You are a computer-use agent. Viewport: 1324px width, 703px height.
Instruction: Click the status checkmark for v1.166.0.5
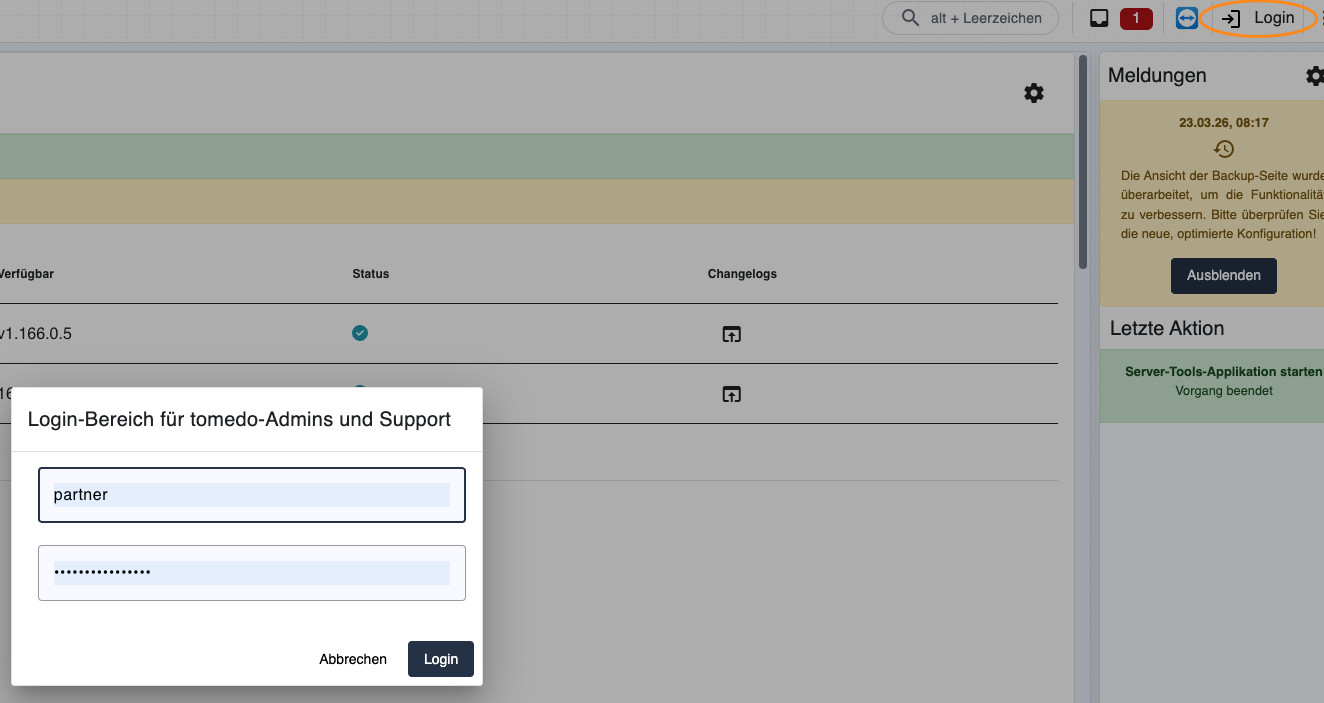(x=360, y=333)
